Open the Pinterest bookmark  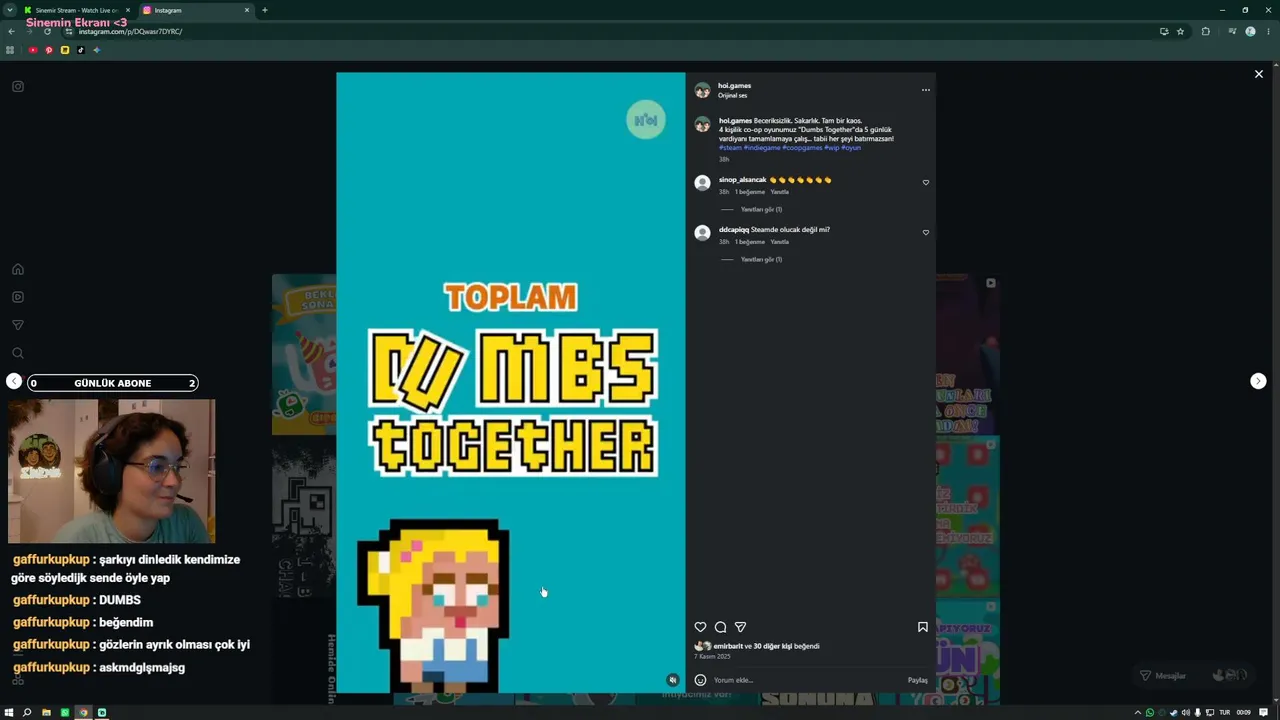49,50
